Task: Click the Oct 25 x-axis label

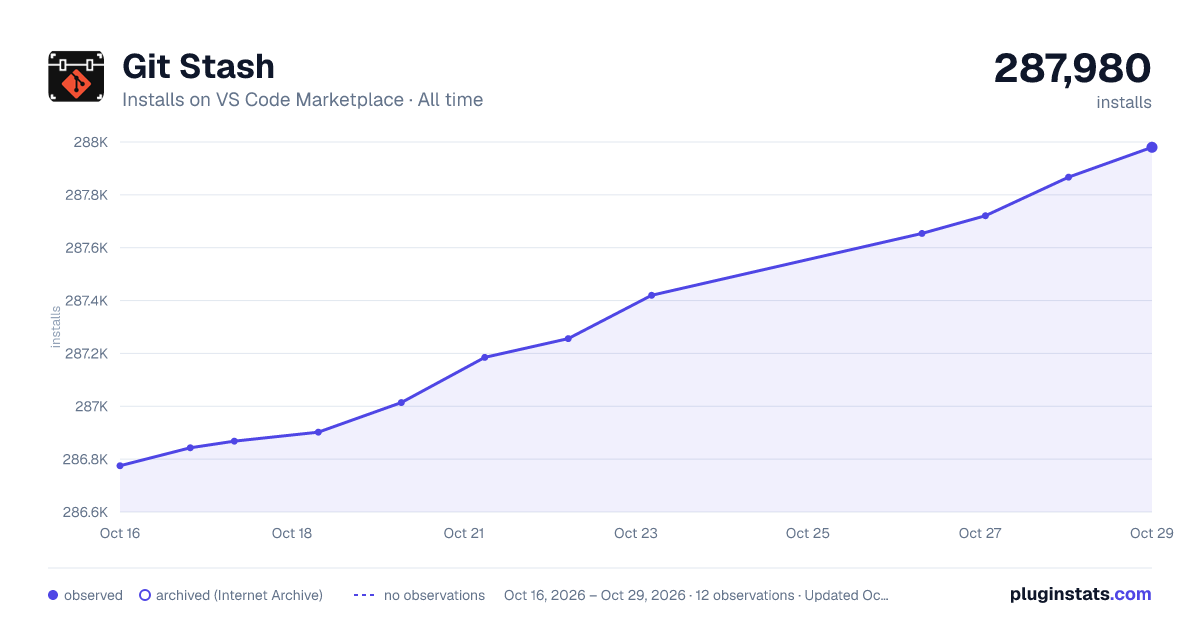Action: [808, 533]
